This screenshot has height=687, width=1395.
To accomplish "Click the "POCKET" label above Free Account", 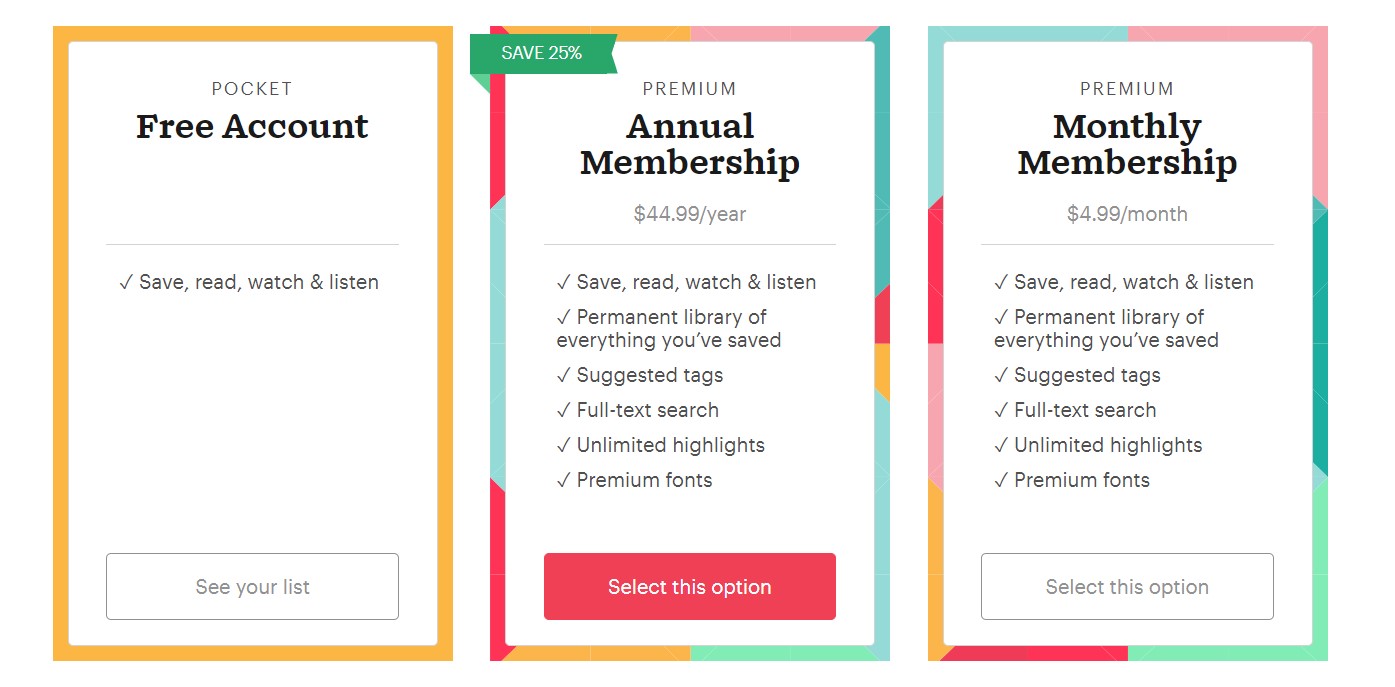I will tap(252, 89).
